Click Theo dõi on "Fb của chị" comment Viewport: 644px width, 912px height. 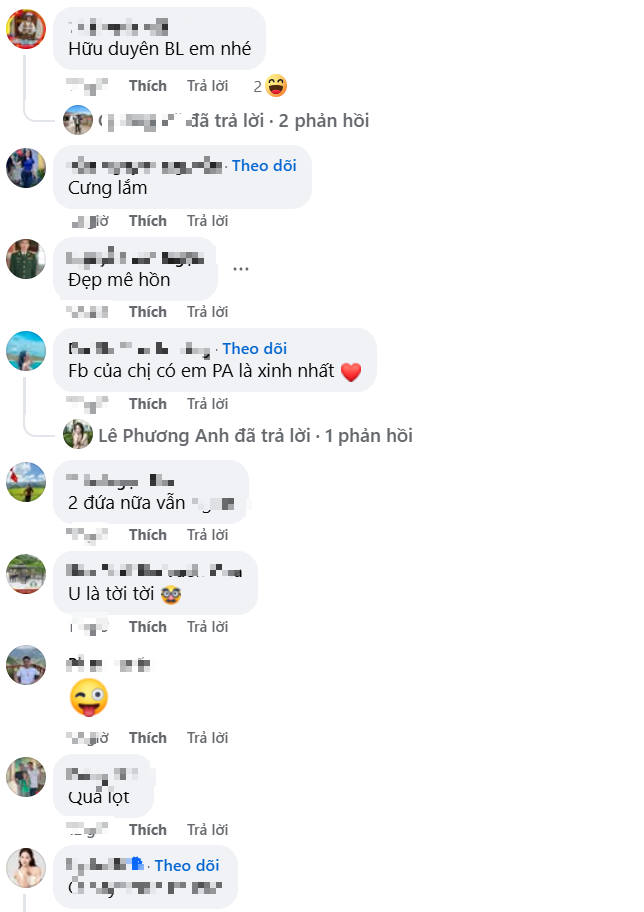[255, 348]
